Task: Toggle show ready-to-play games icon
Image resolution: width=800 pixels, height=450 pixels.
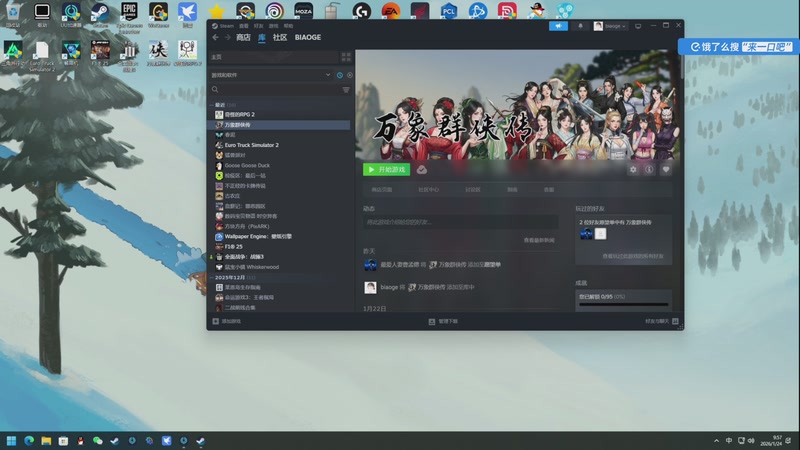Action: click(x=349, y=75)
